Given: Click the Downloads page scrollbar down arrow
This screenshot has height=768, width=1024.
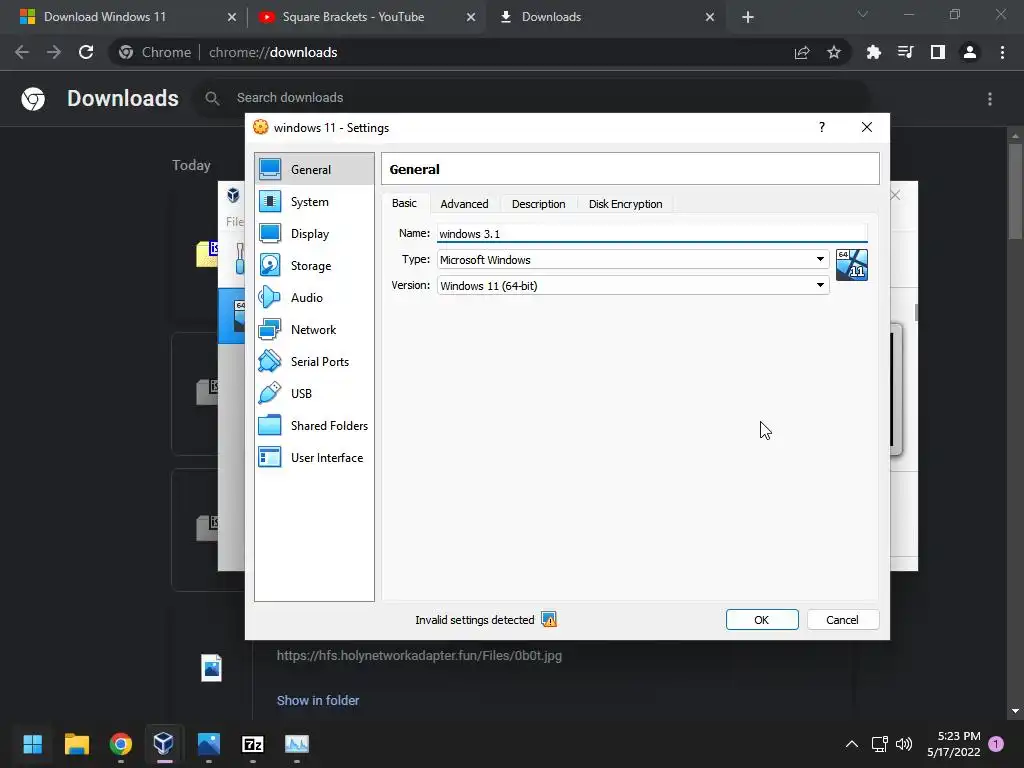Looking at the screenshot, I should 1015,711.
